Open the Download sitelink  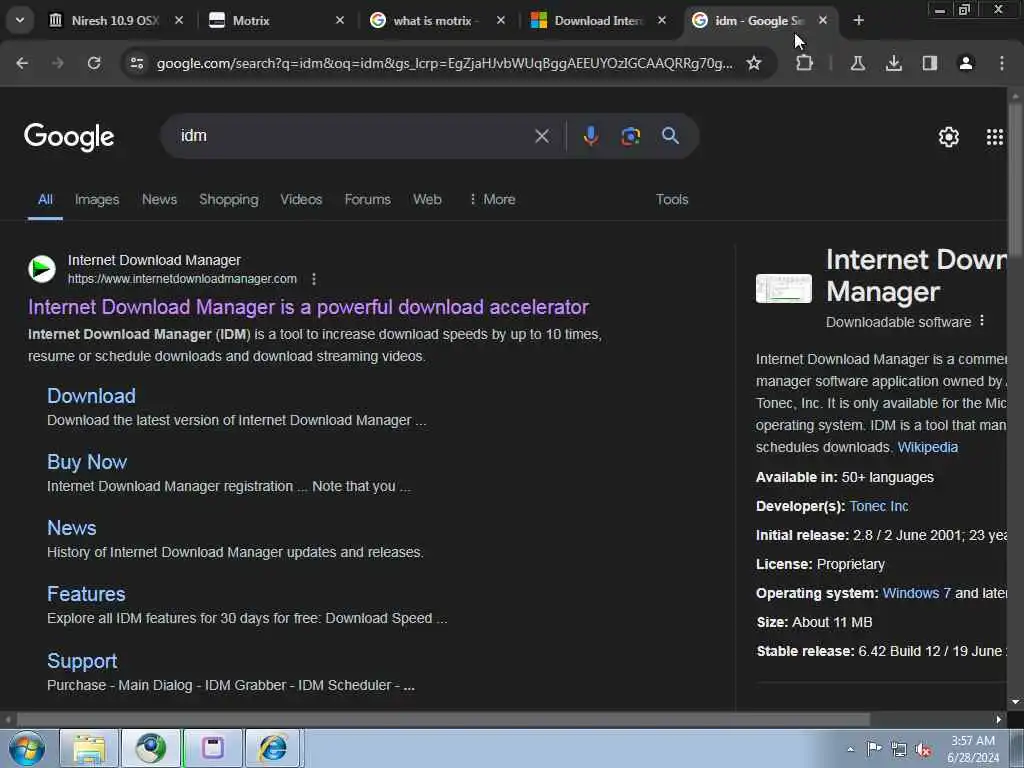(91, 396)
